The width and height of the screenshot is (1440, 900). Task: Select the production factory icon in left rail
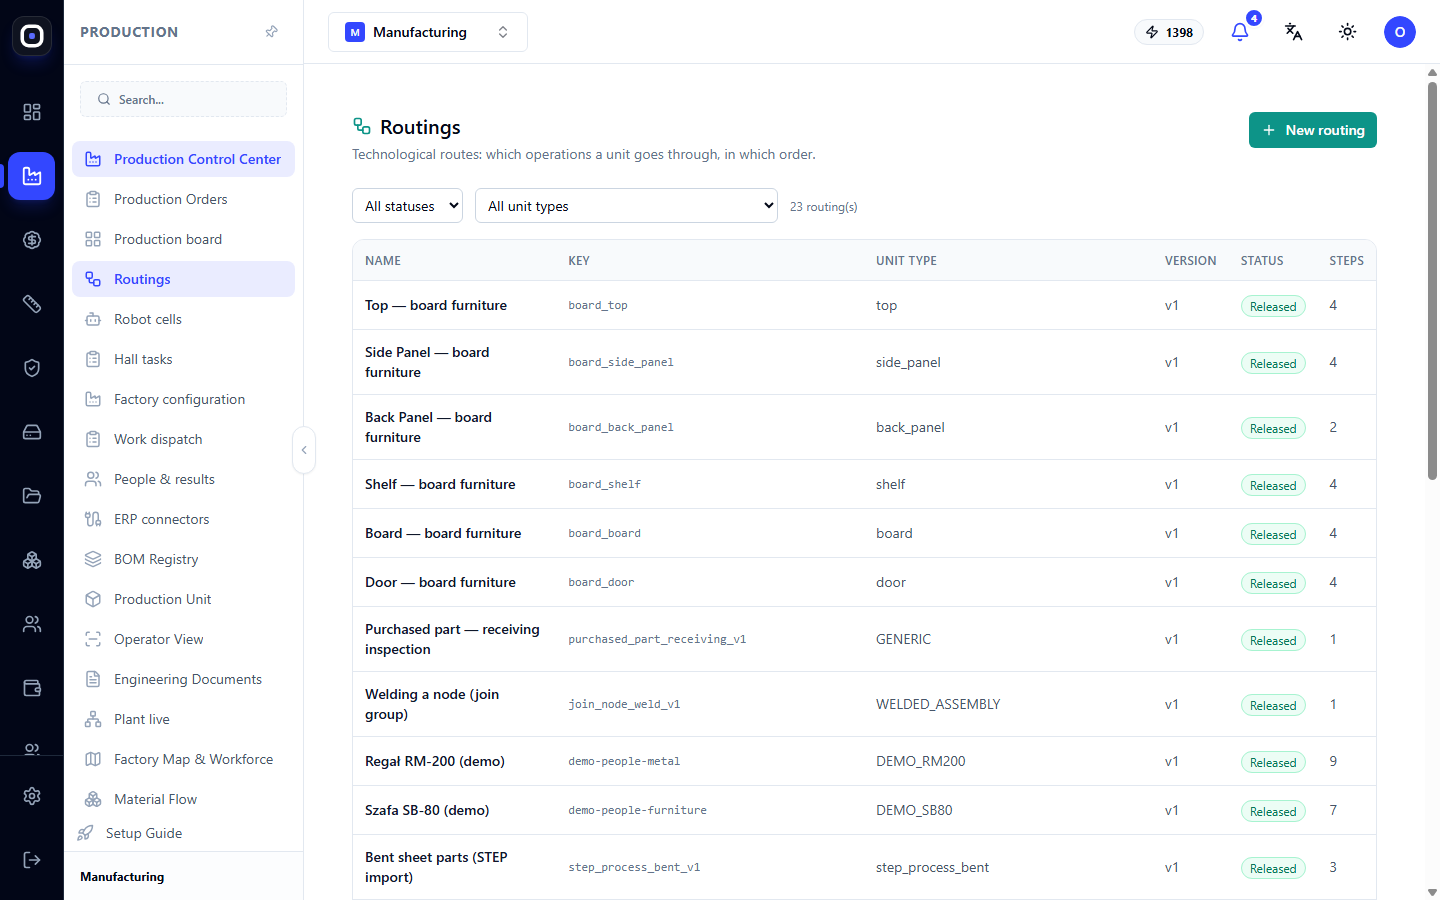pyautogui.click(x=32, y=176)
